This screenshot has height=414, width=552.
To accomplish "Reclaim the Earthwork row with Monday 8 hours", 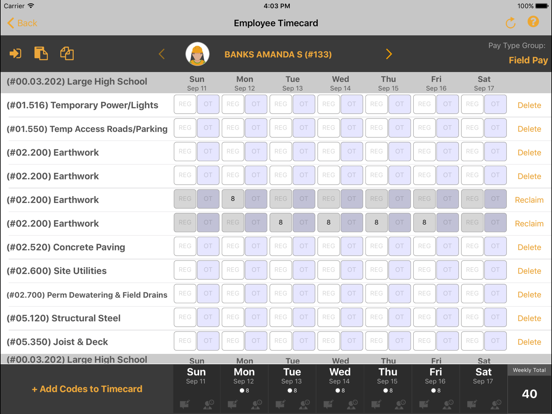I will tap(529, 200).
